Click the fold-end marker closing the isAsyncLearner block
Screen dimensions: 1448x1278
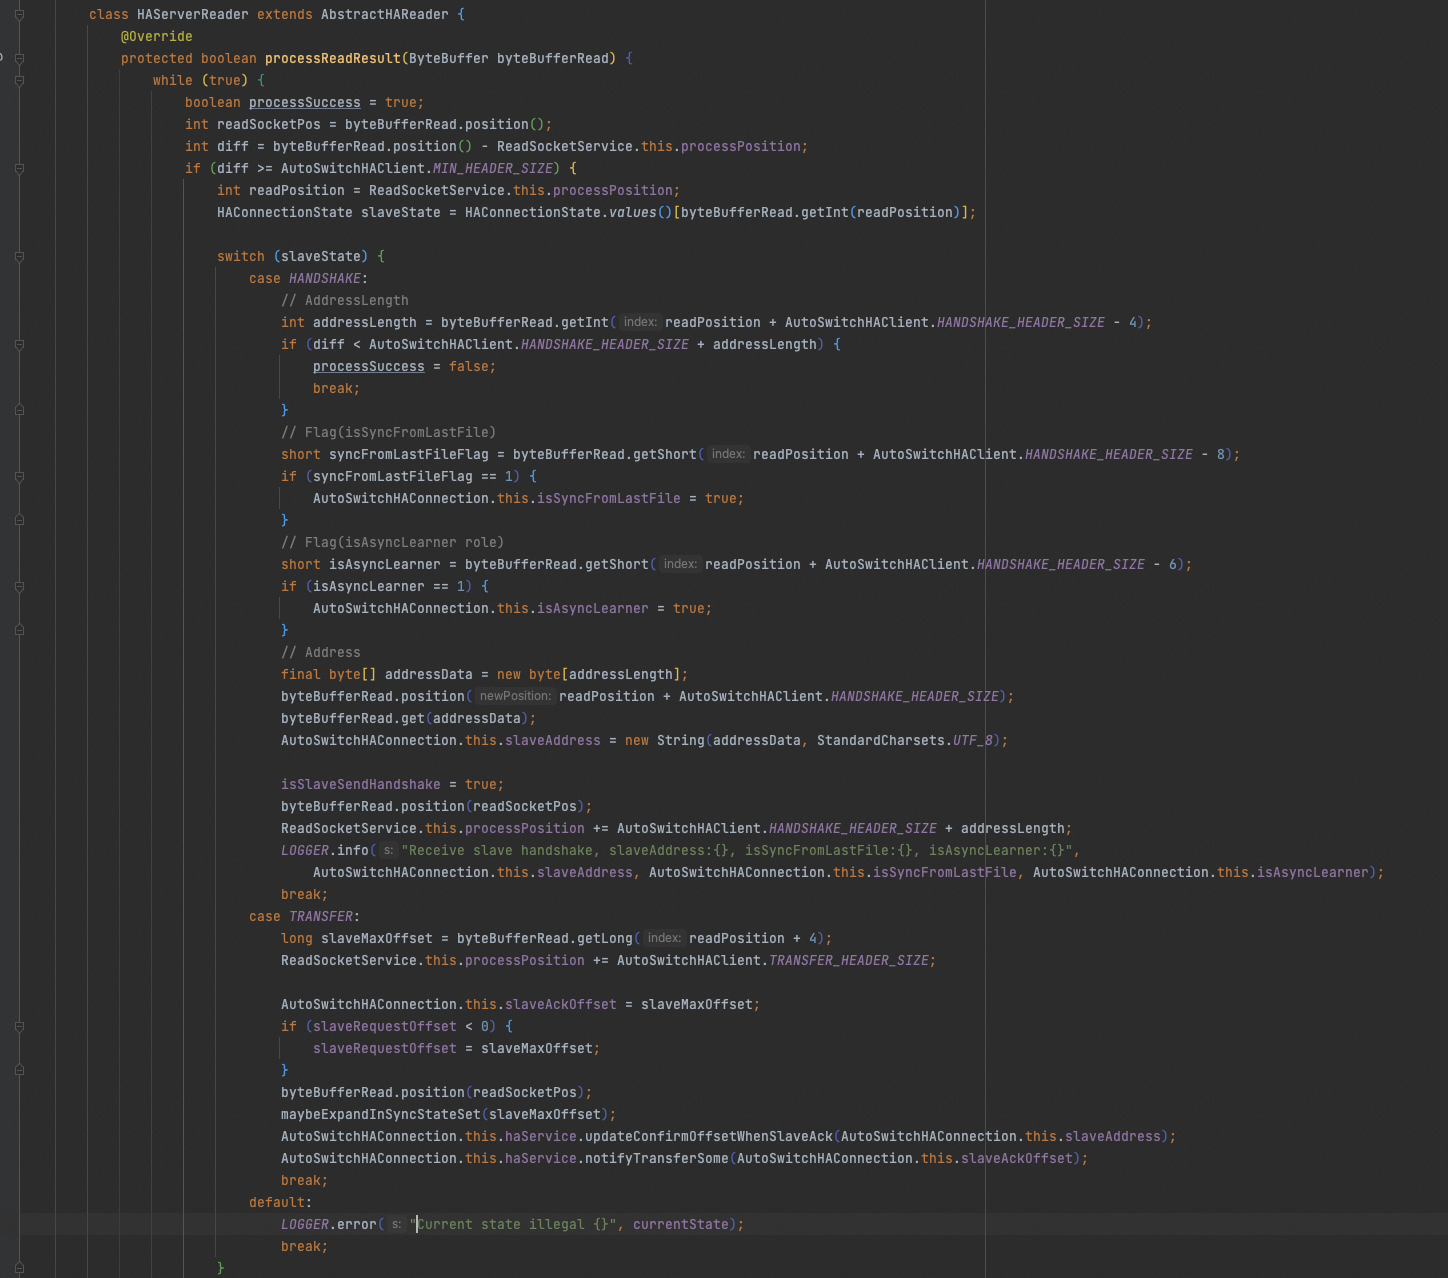tap(19, 630)
